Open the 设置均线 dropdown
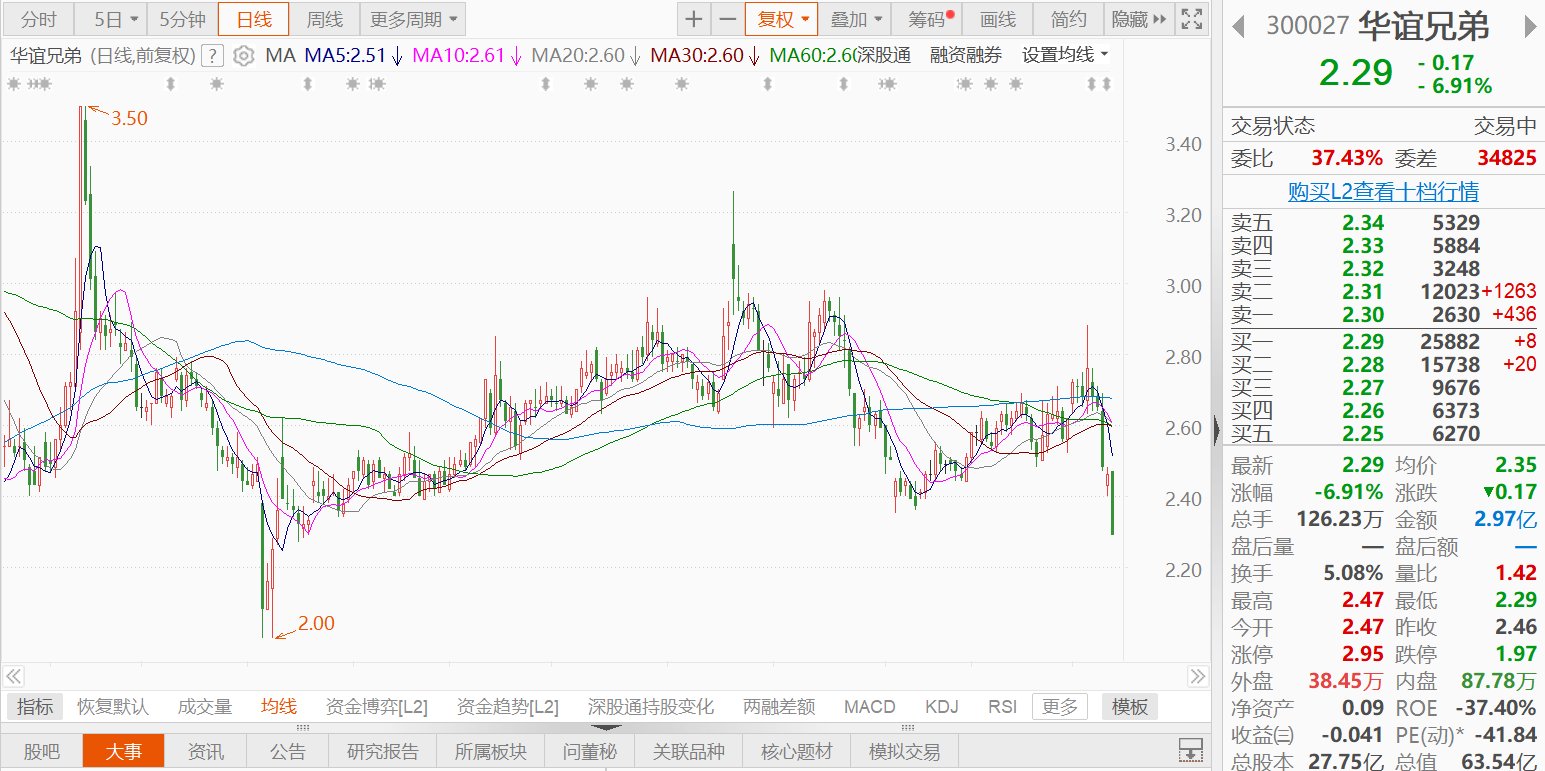The width and height of the screenshot is (1545, 771). click(x=1065, y=55)
